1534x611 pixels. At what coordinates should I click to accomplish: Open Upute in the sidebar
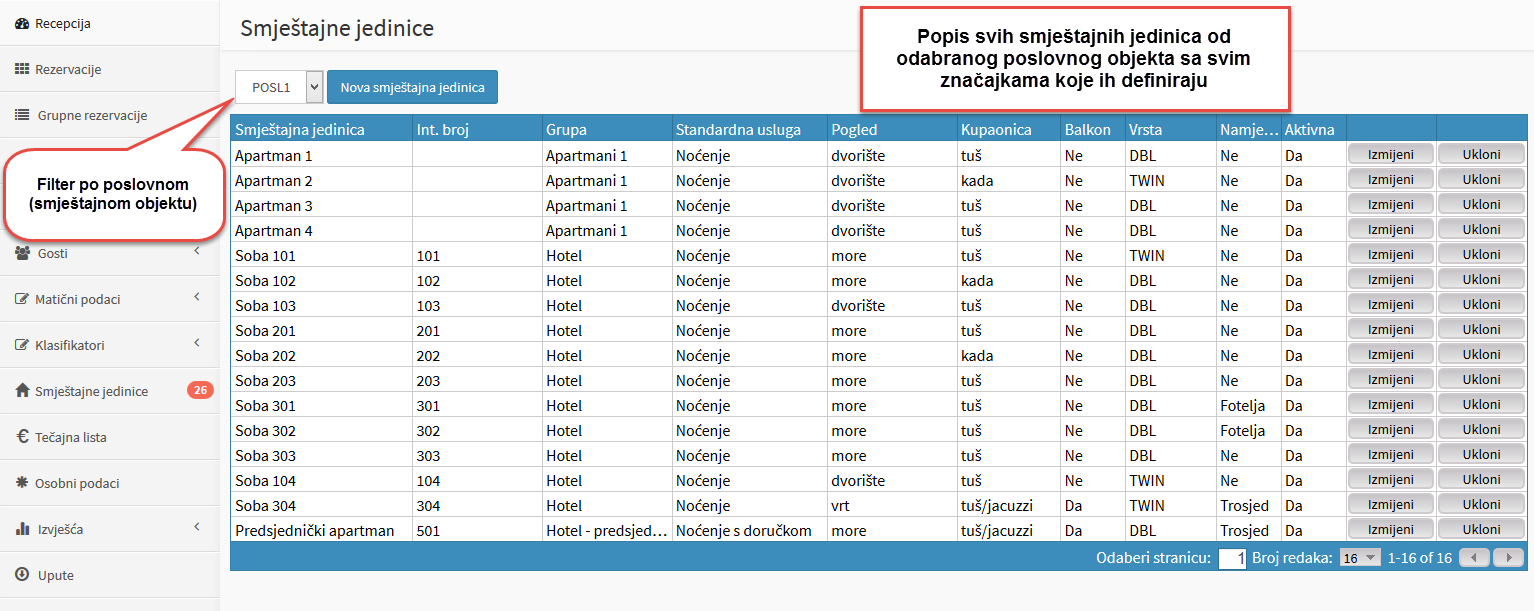[x=109, y=575]
